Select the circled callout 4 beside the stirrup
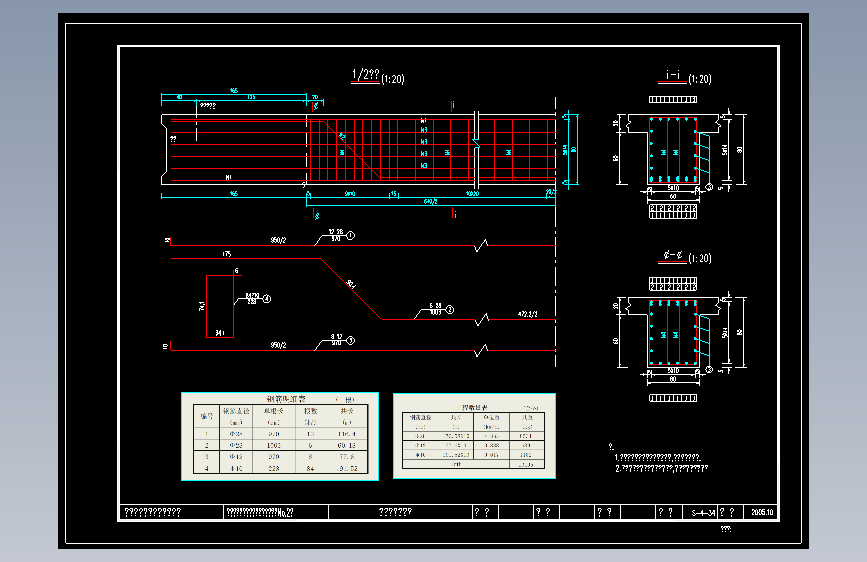 (267, 299)
